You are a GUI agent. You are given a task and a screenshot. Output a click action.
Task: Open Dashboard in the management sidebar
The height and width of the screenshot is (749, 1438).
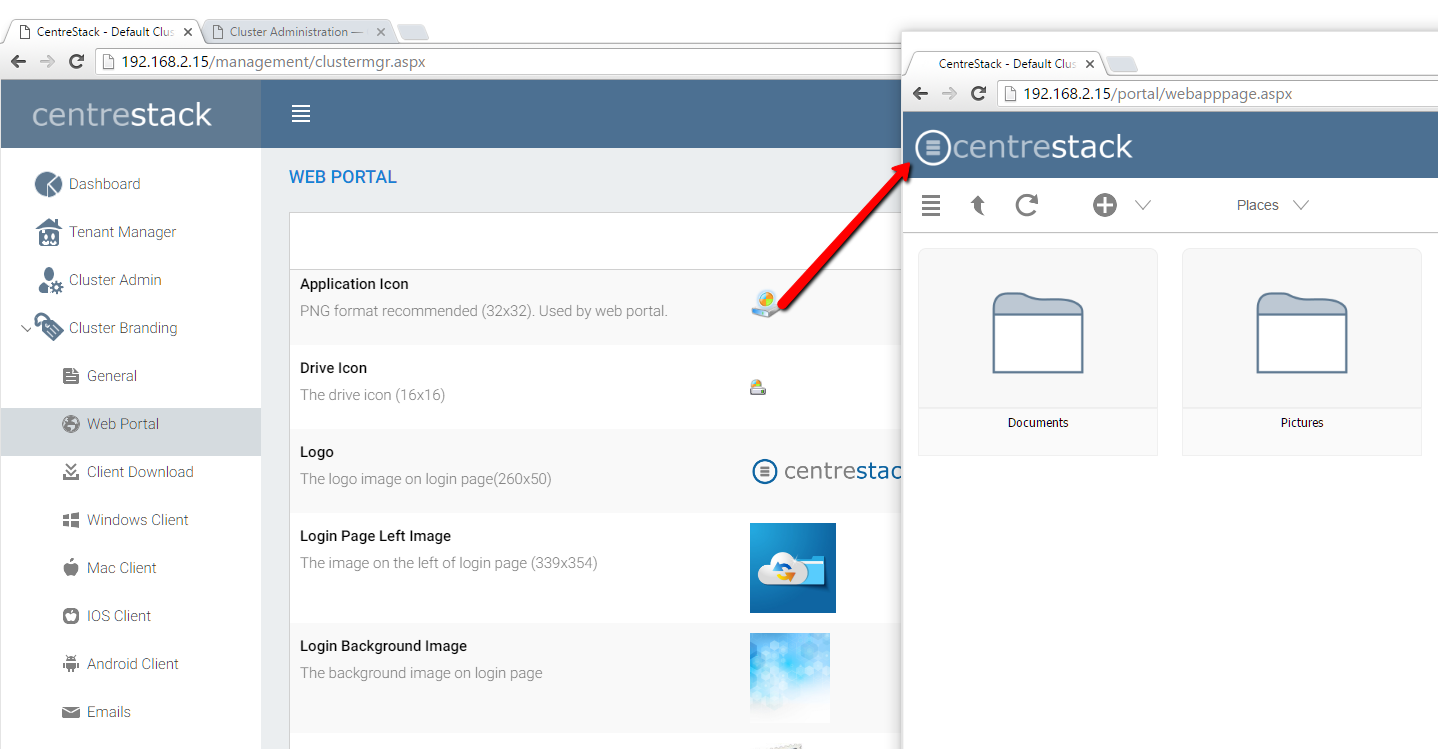[104, 184]
